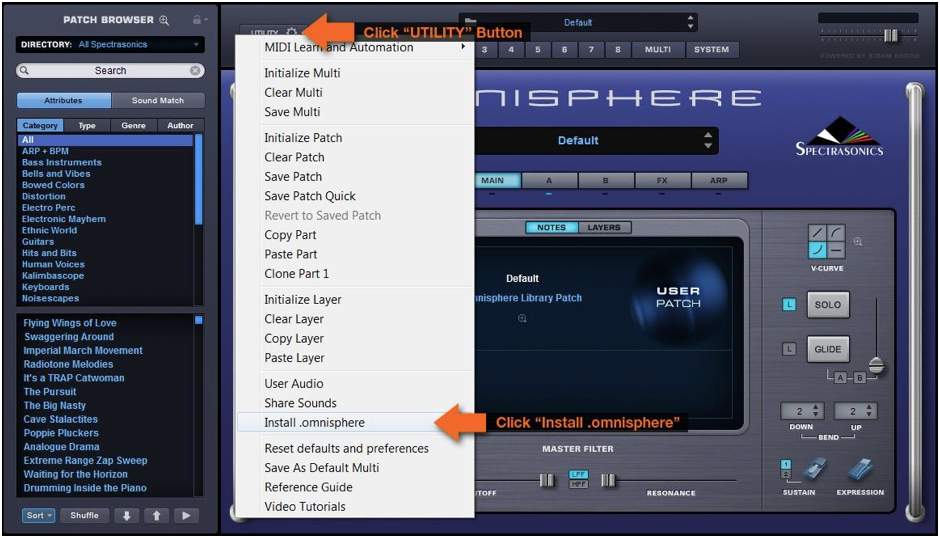Switch display to NOTES view
Image resolution: width=940 pixels, height=538 pixels.
pyautogui.click(x=552, y=227)
